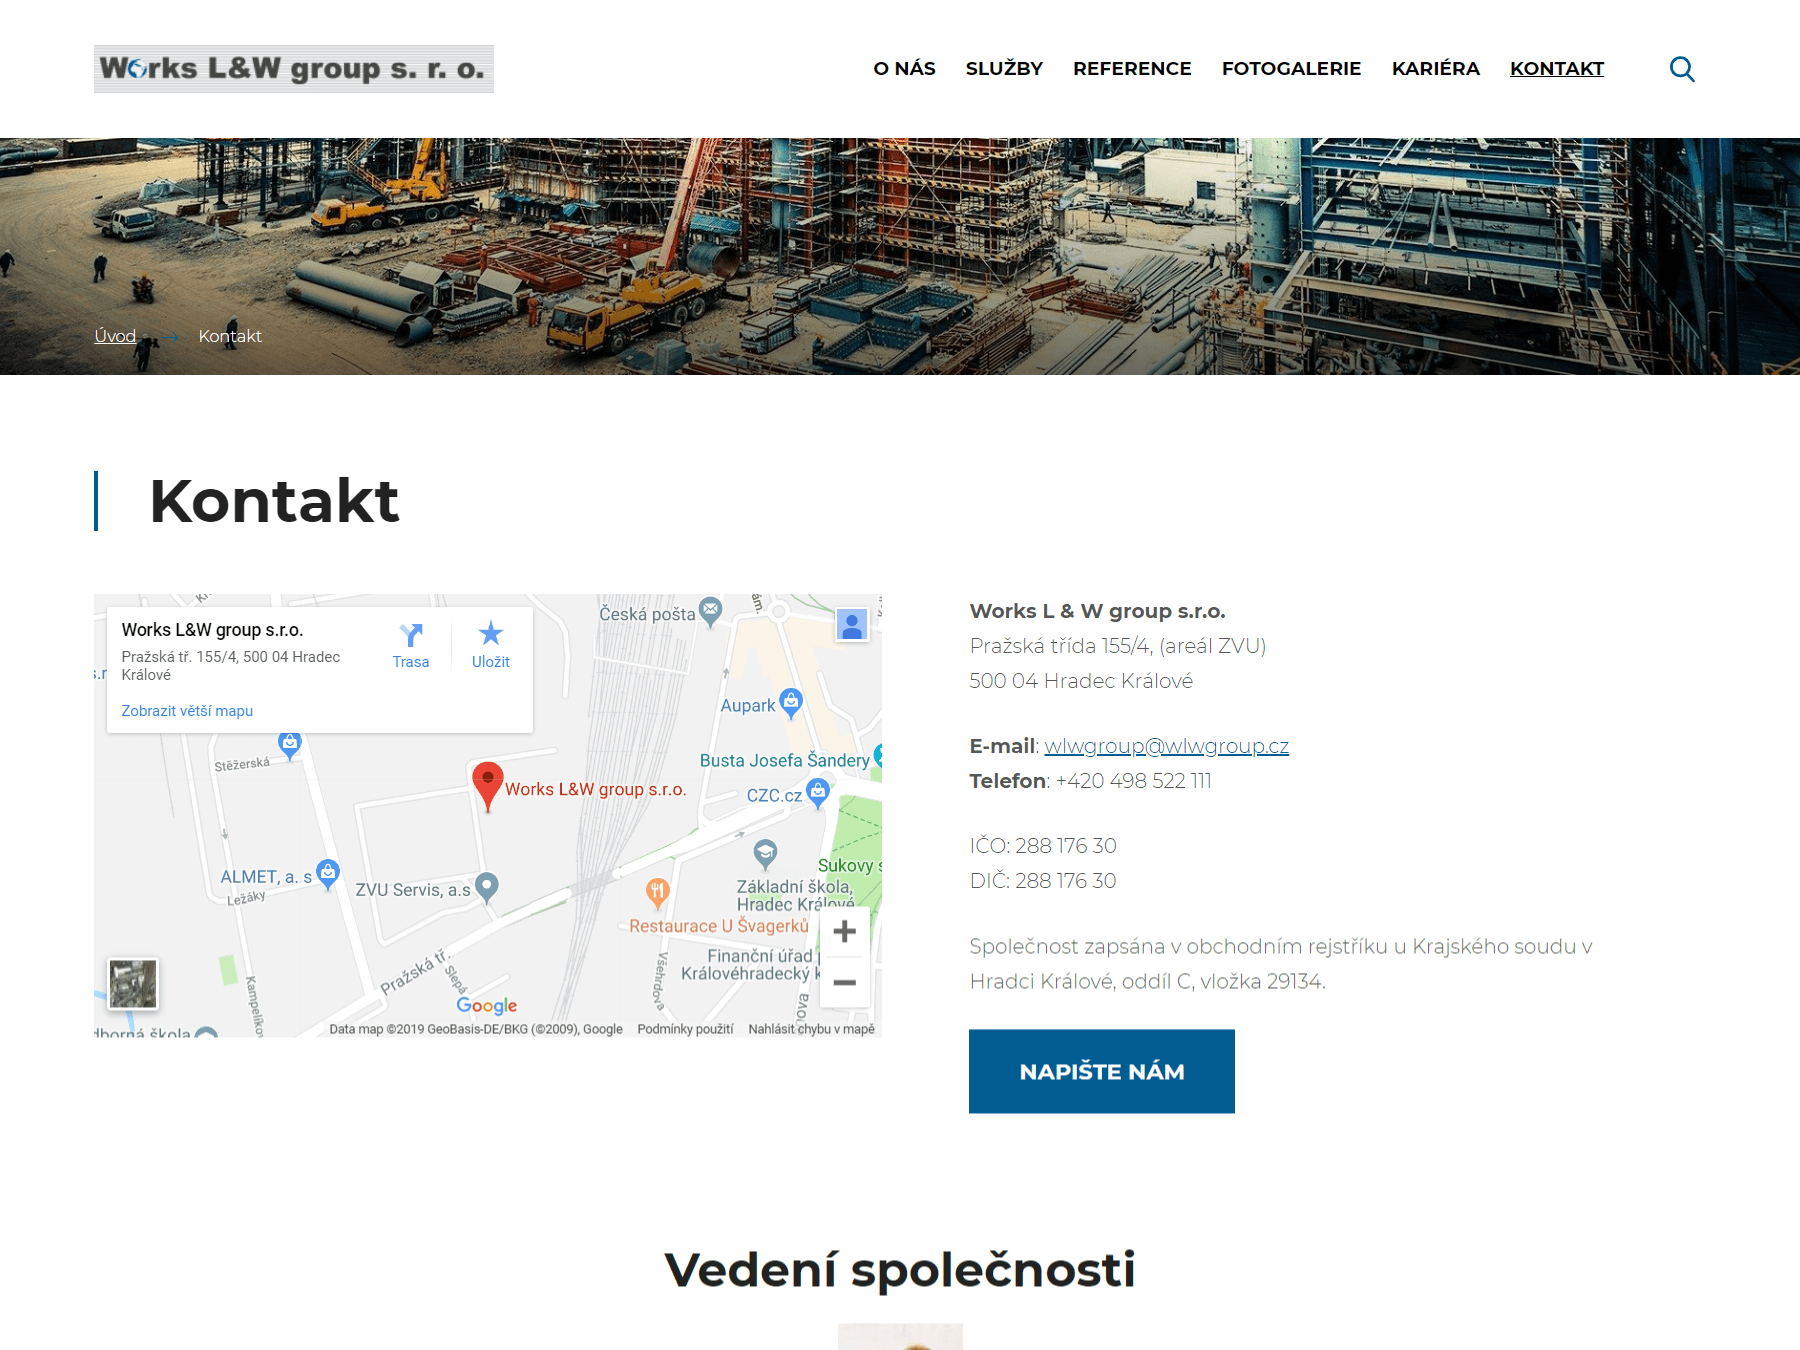Image resolution: width=1800 pixels, height=1350 pixels.
Task: Go to the SLUŽBY menu page
Action: point(1004,69)
